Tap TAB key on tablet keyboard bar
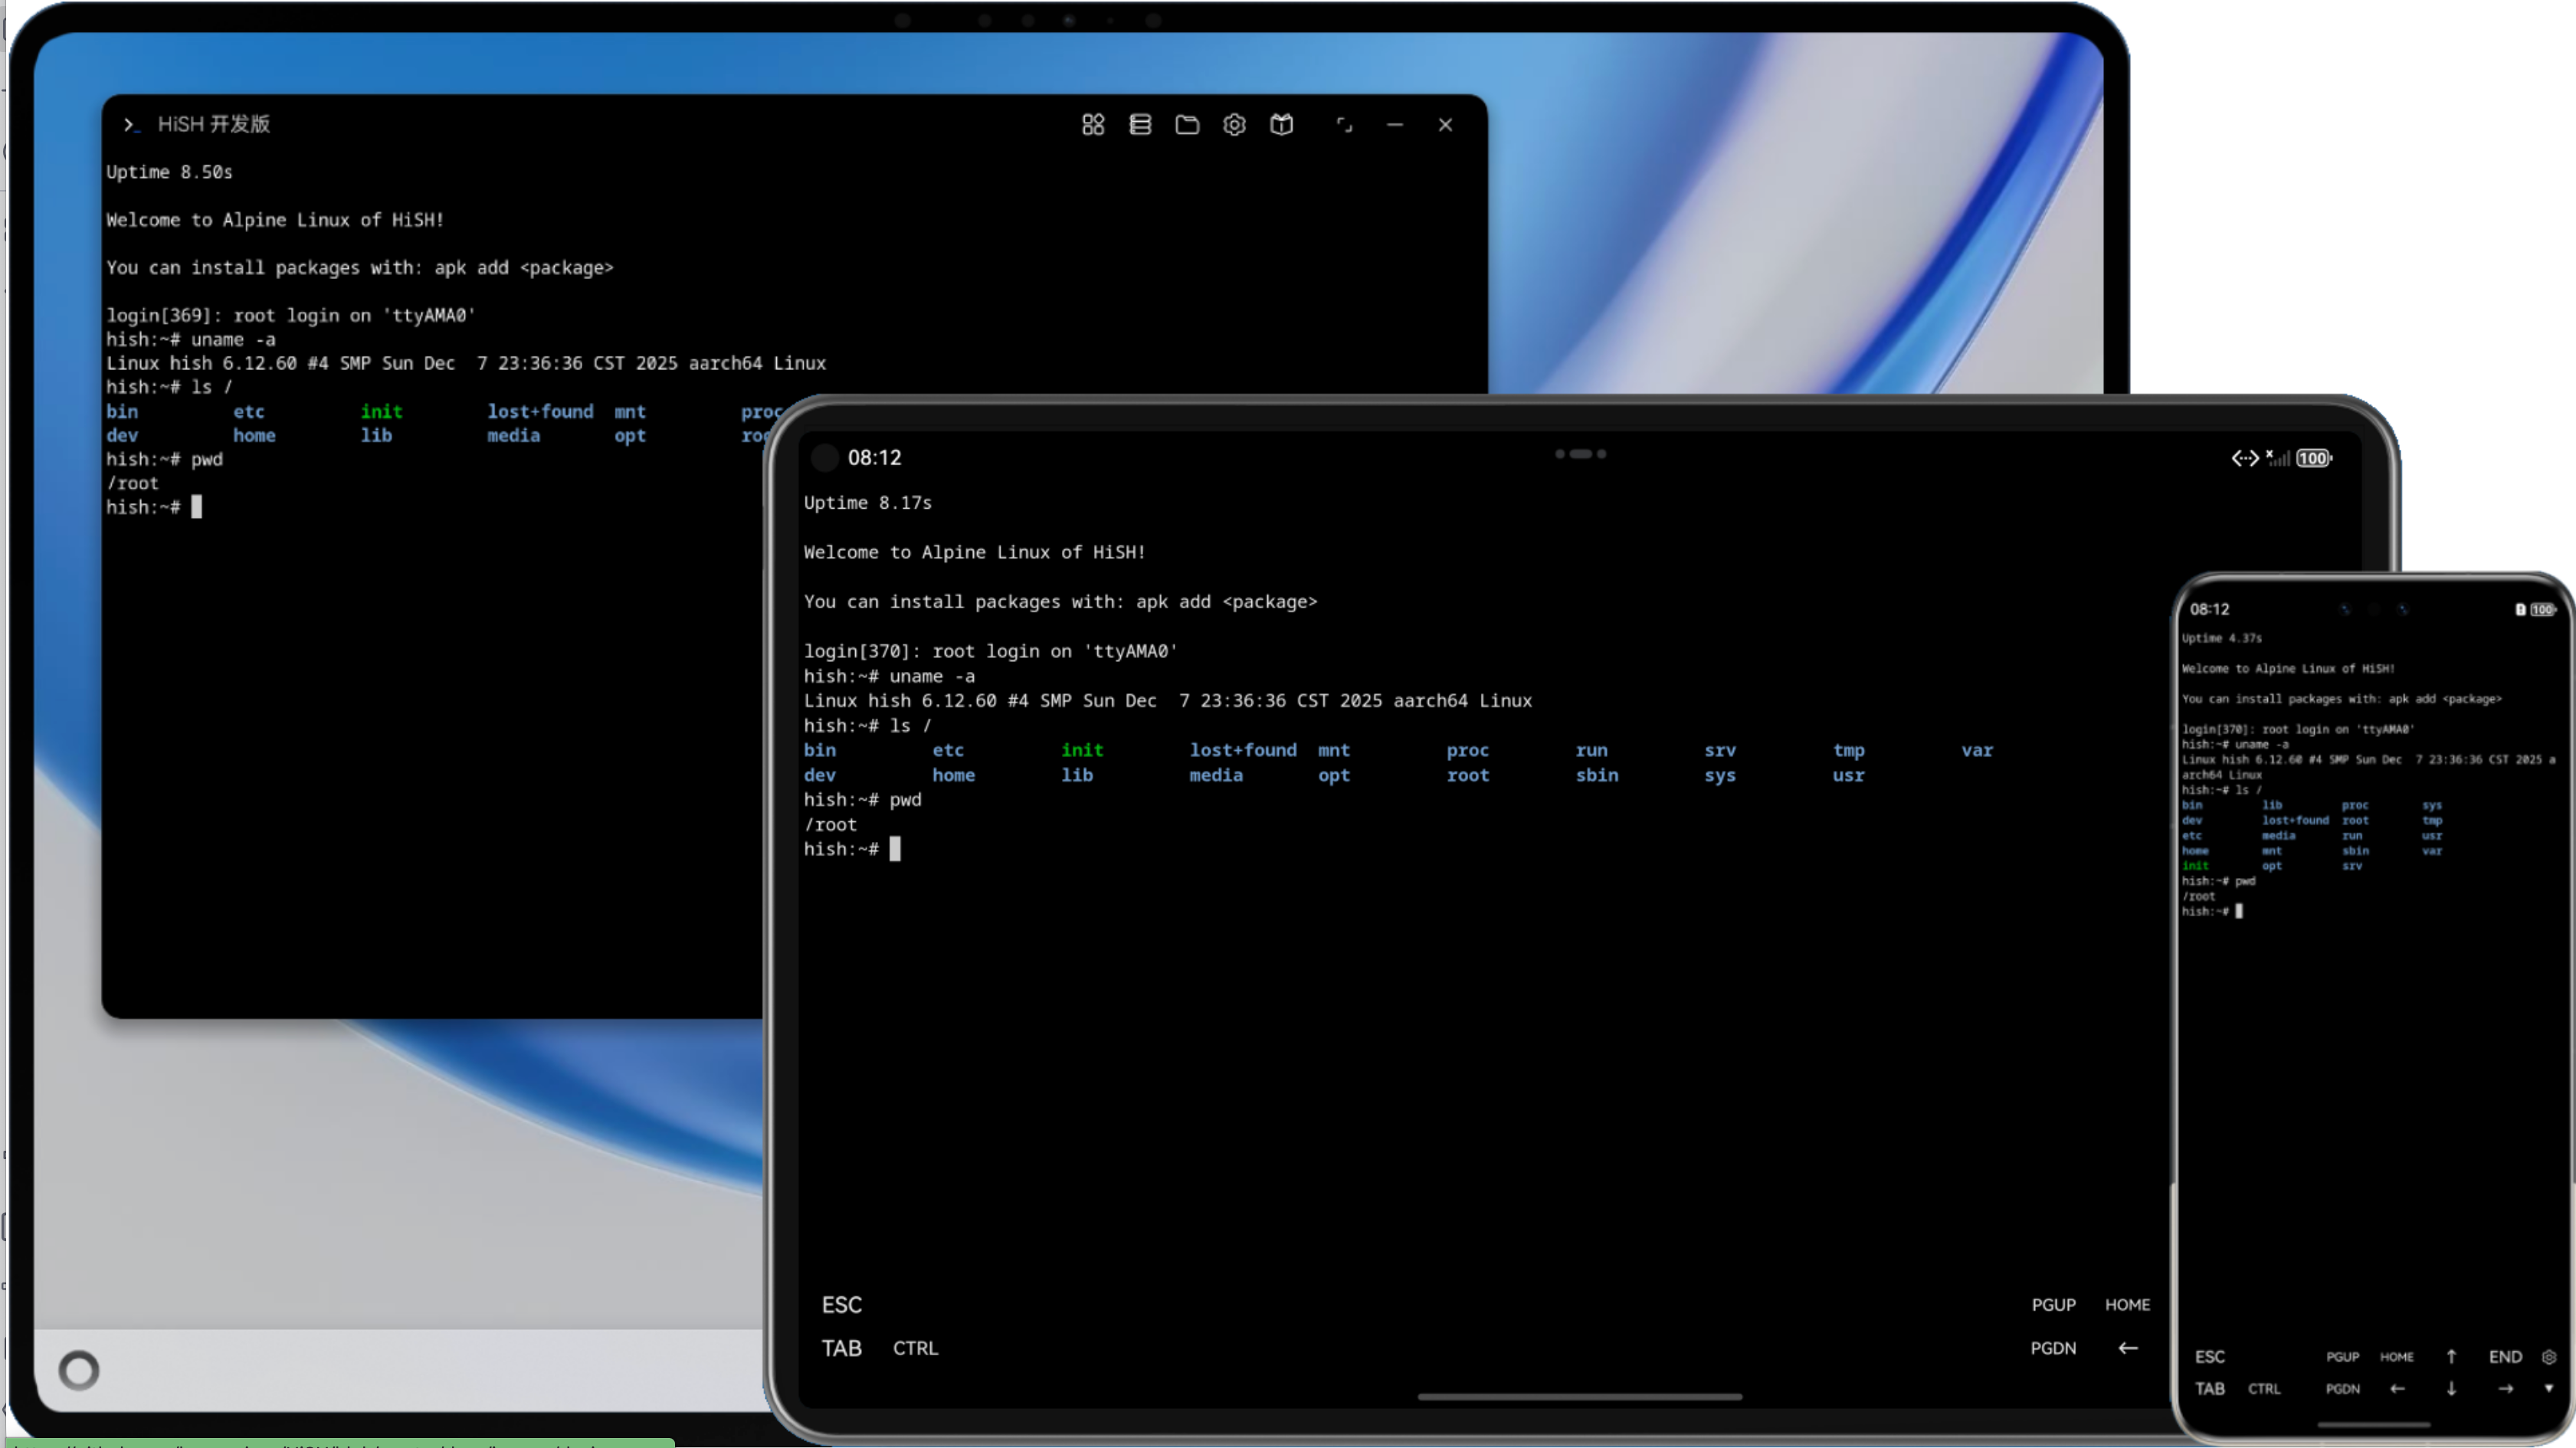Image resolution: width=2576 pixels, height=1448 pixels. click(x=842, y=1348)
